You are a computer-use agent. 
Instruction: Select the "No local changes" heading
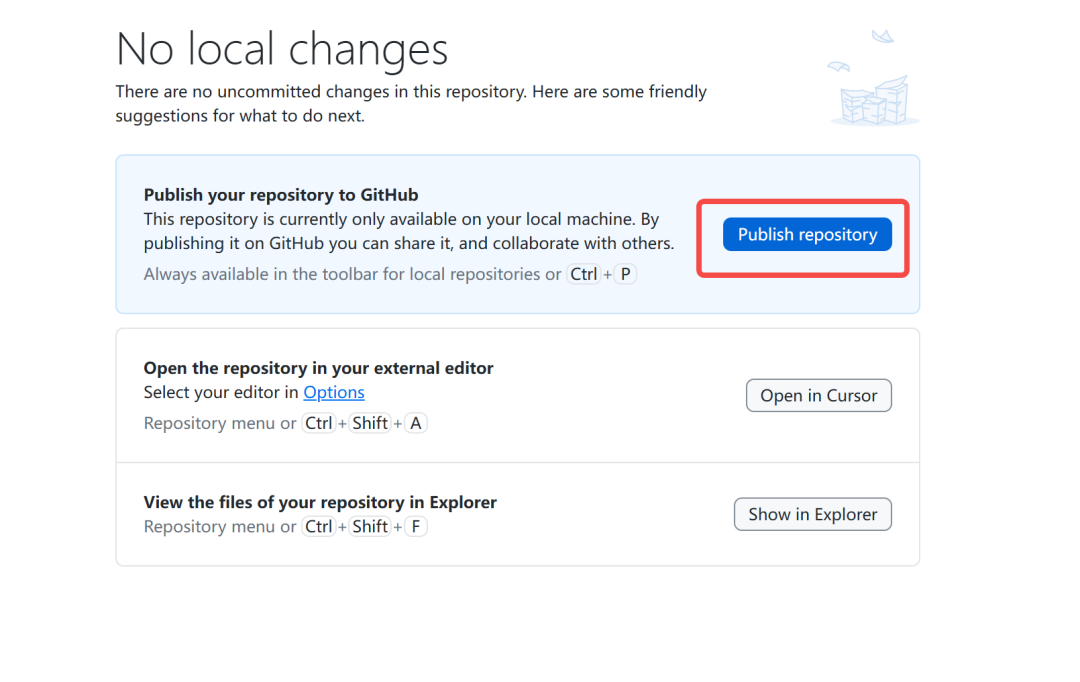(x=282, y=50)
